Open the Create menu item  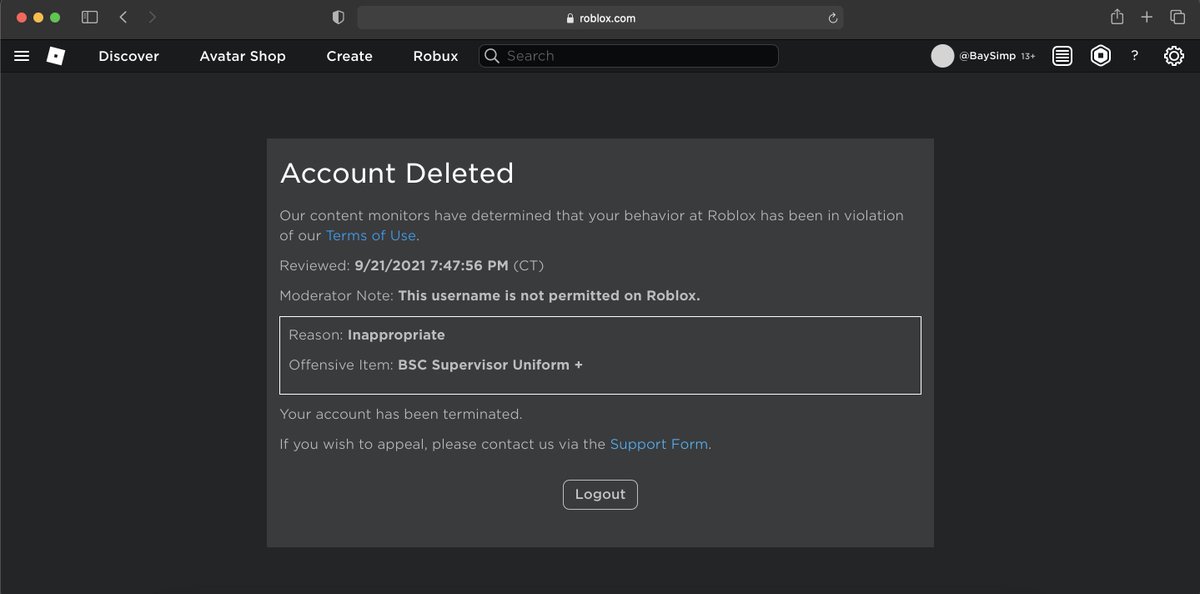tap(350, 56)
